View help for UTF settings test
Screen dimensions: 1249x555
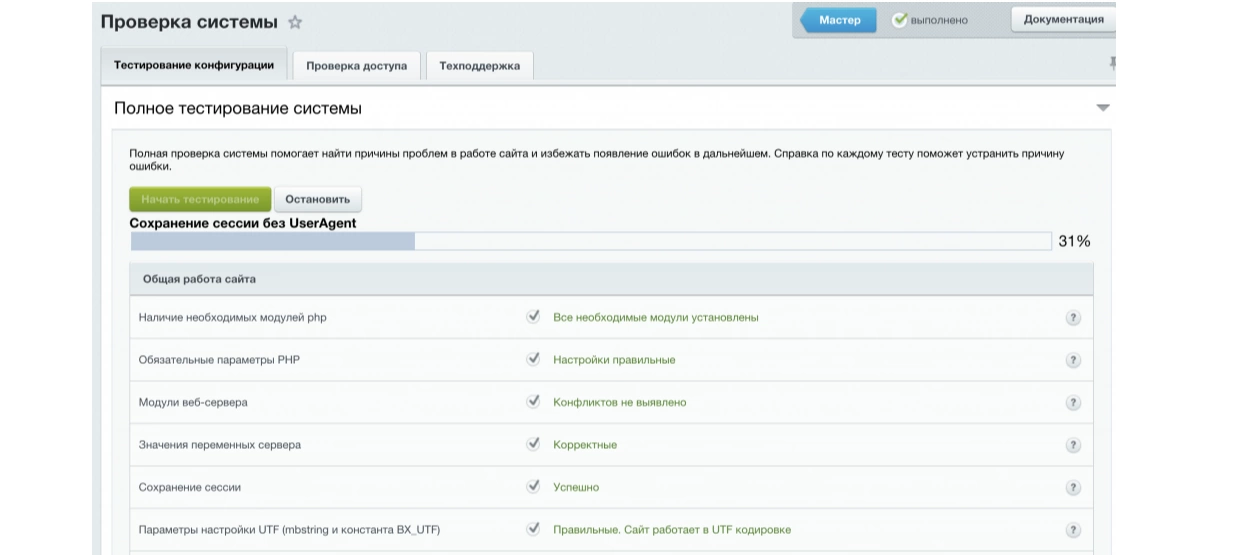(1073, 531)
